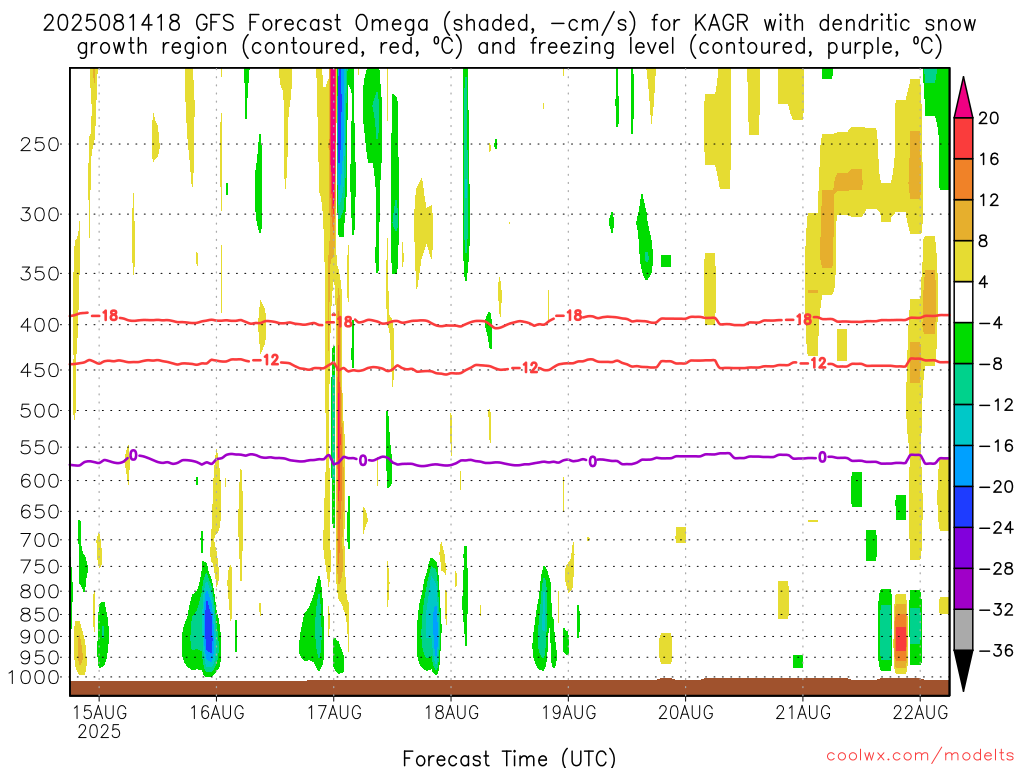Select the 19AUG date label

[x=568, y=712]
